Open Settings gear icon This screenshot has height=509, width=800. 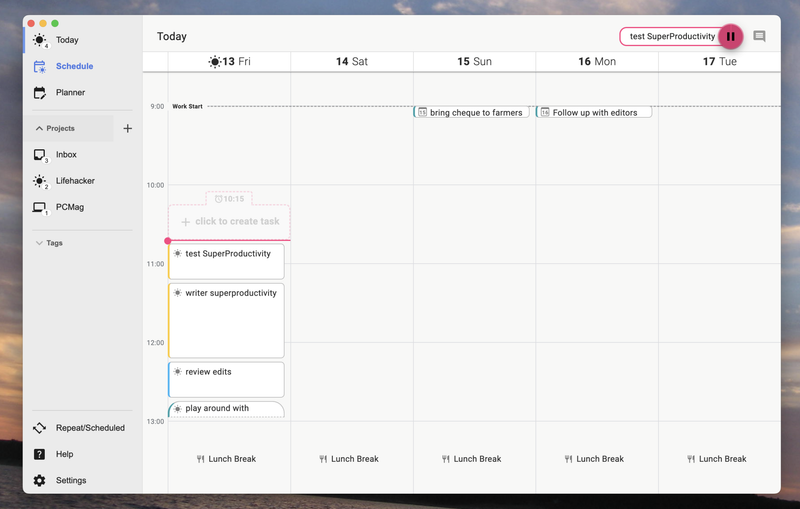click(x=39, y=480)
